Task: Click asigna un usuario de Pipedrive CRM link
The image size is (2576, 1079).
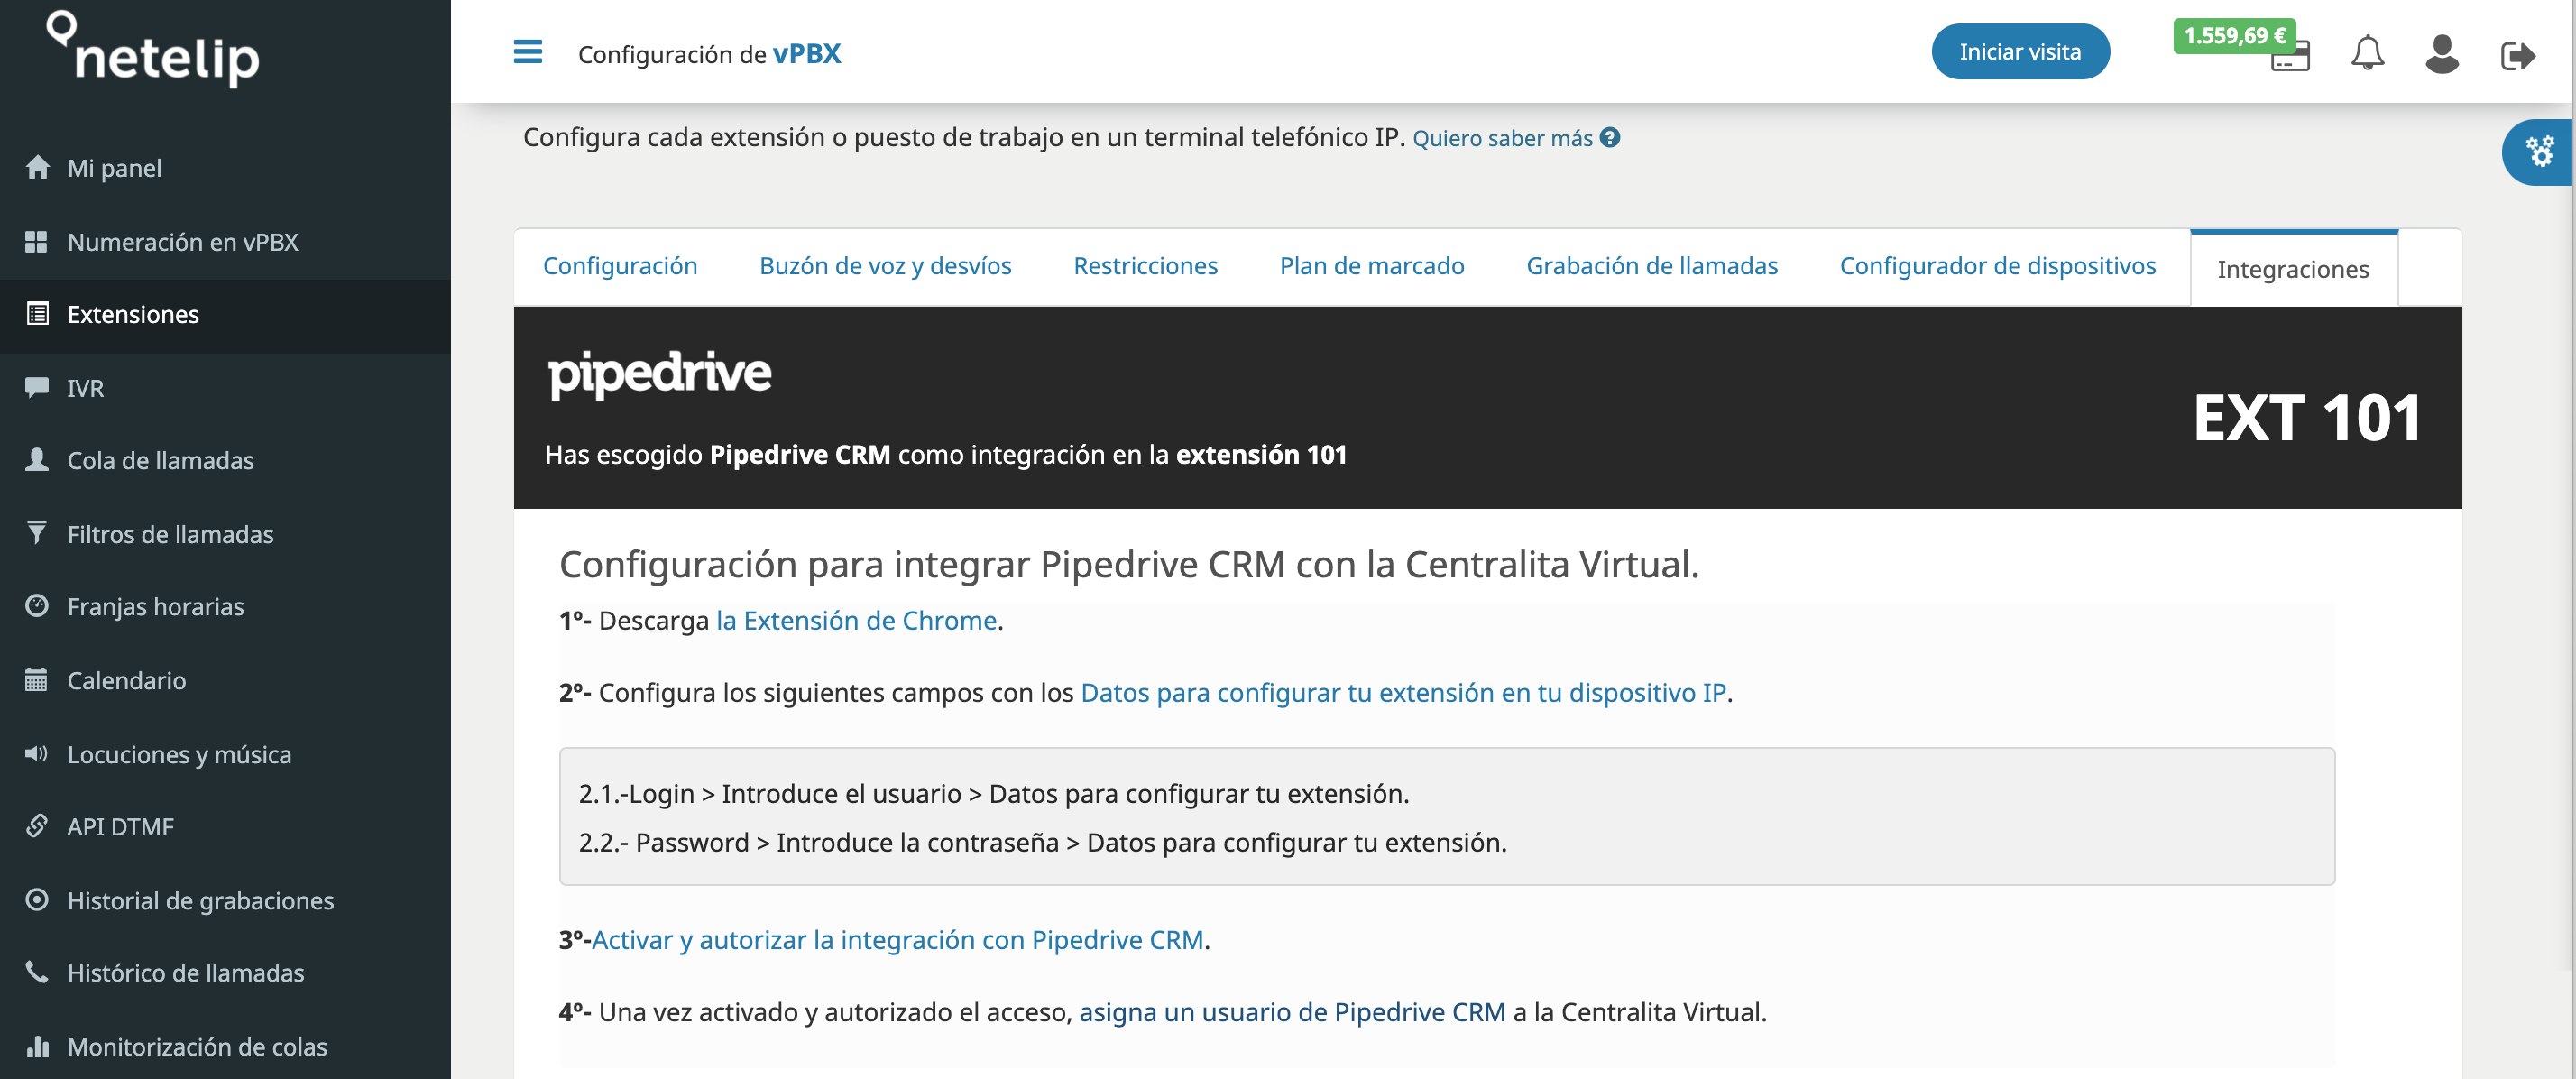Action: click(x=1292, y=1011)
